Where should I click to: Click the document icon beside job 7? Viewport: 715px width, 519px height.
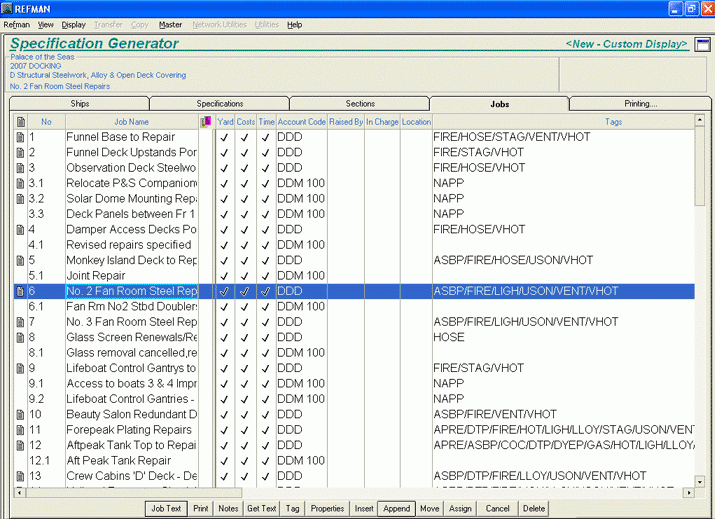click(20, 322)
